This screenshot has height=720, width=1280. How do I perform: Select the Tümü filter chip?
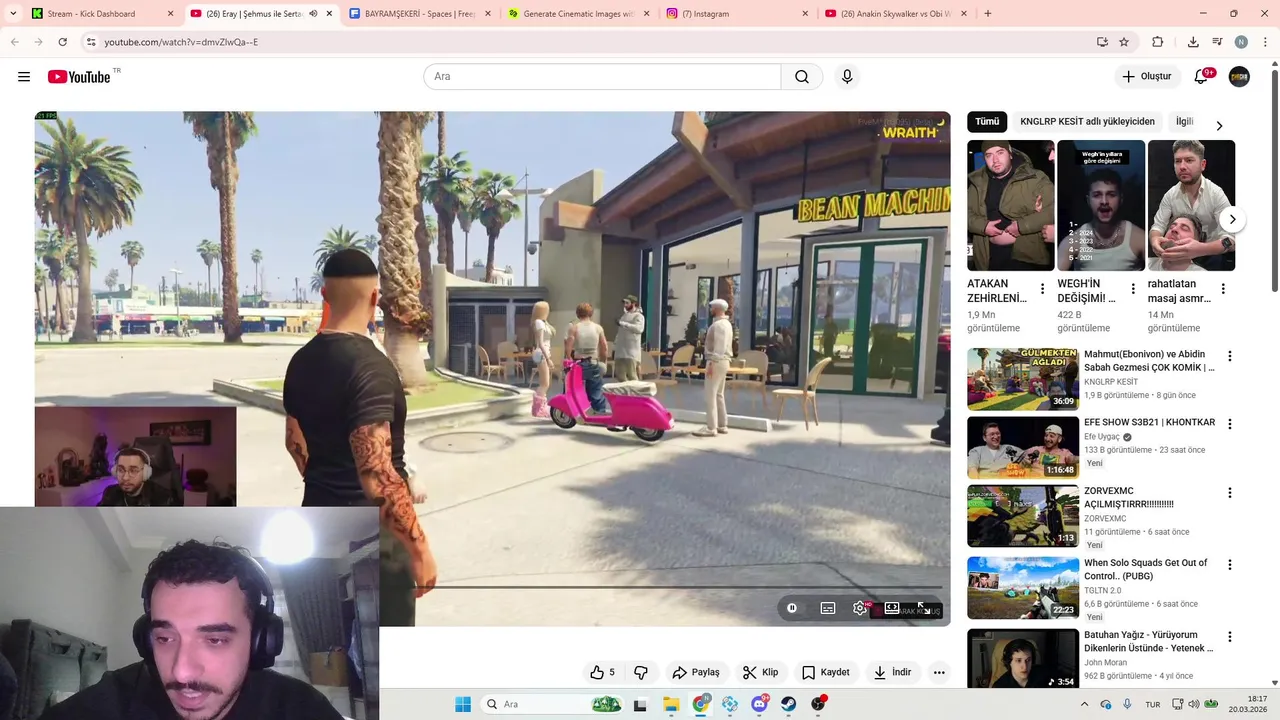tap(987, 122)
